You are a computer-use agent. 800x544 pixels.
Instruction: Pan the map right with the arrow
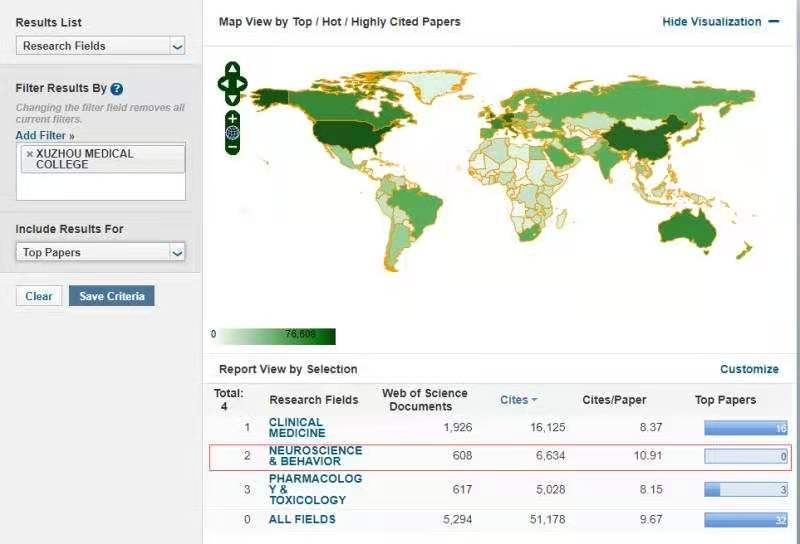[242, 84]
